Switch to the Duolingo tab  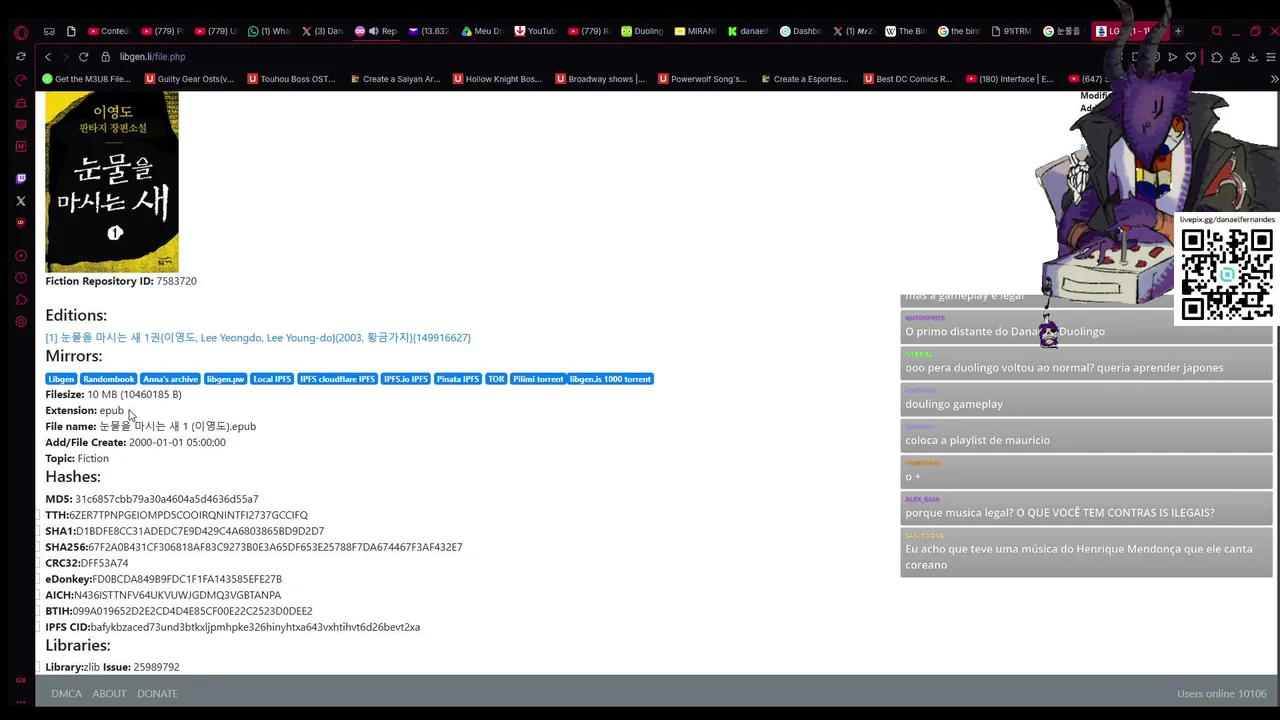tap(641, 31)
